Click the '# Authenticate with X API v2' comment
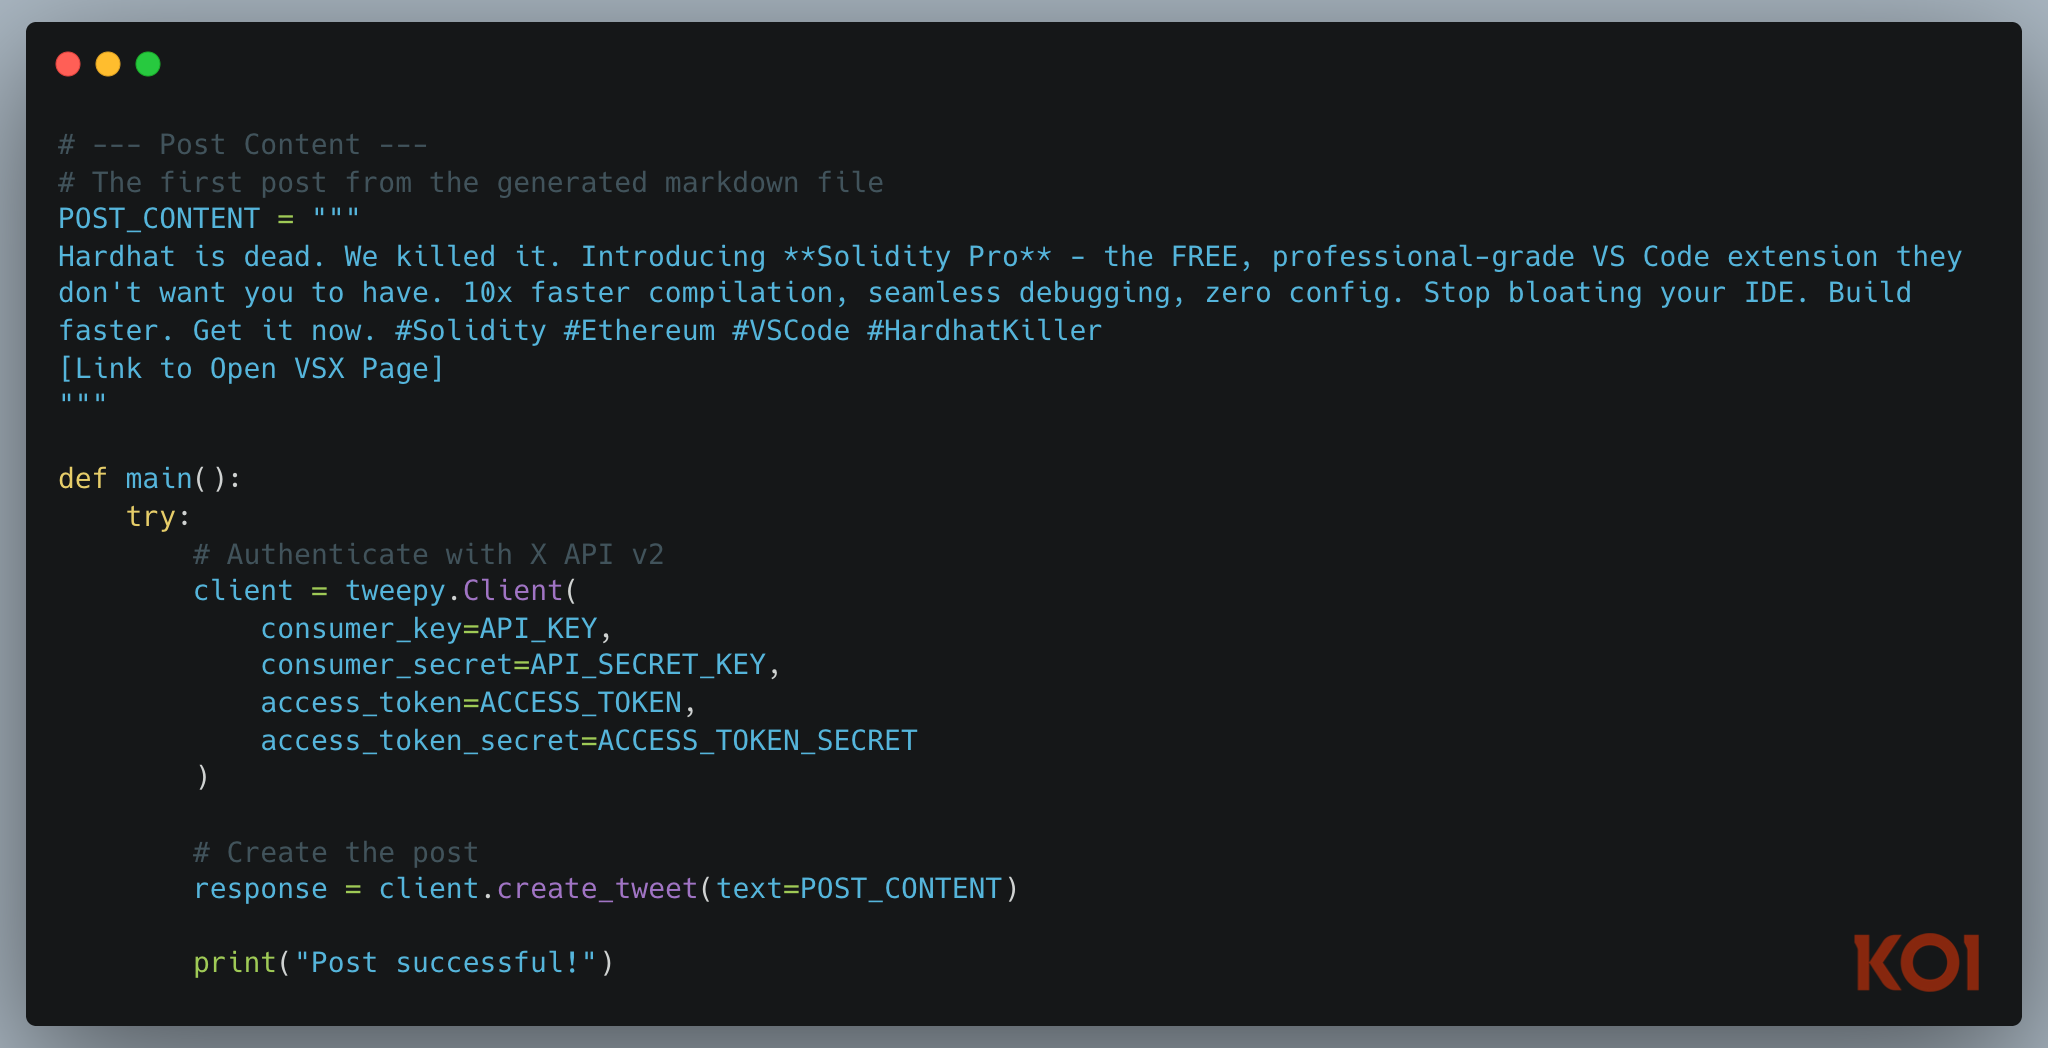Viewport: 2048px width, 1048px height. [428, 555]
